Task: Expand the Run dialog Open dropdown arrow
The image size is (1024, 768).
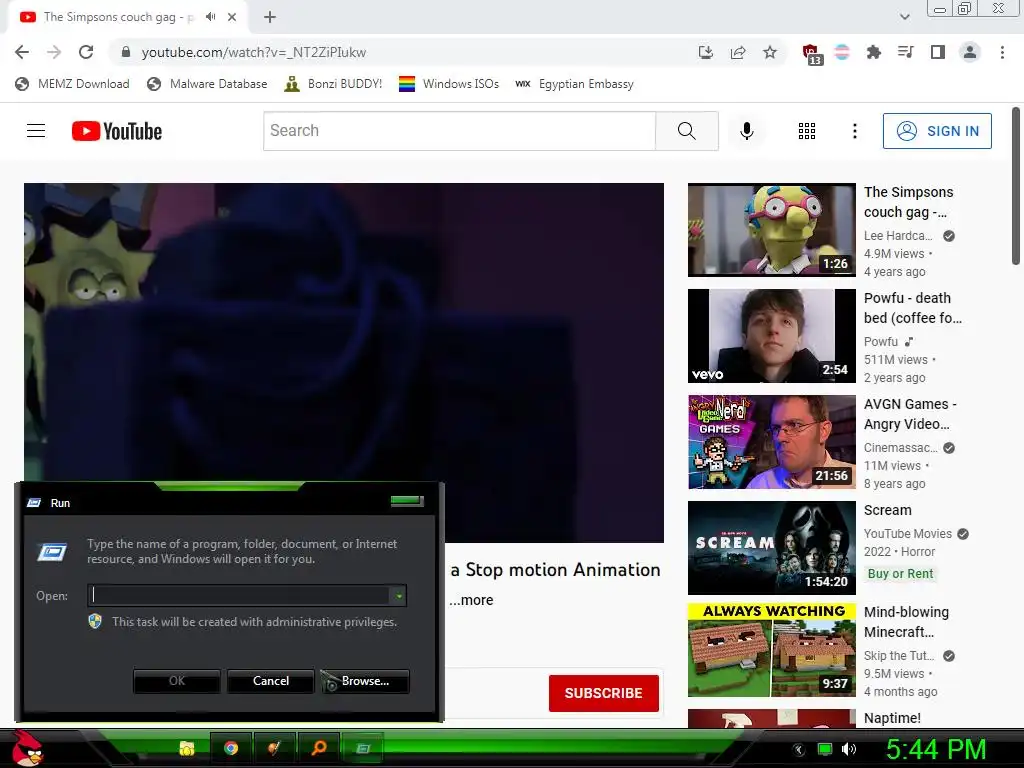Action: click(x=398, y=595)
